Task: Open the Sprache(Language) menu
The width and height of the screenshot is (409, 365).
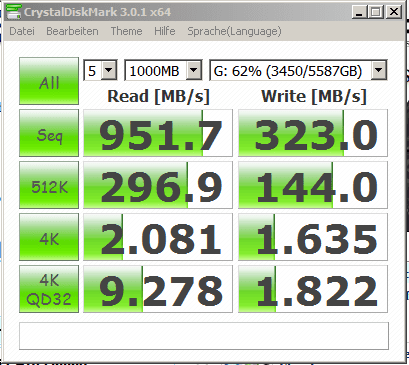Action: (234, 31)
